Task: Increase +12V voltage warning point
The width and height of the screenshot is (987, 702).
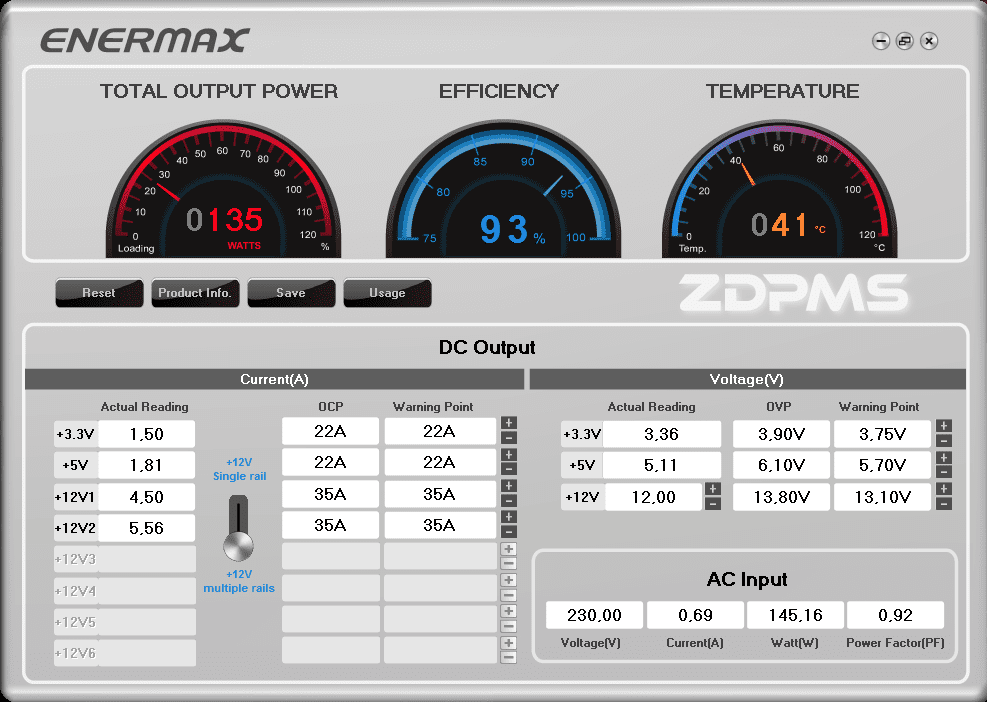Action: coord(944,489)
